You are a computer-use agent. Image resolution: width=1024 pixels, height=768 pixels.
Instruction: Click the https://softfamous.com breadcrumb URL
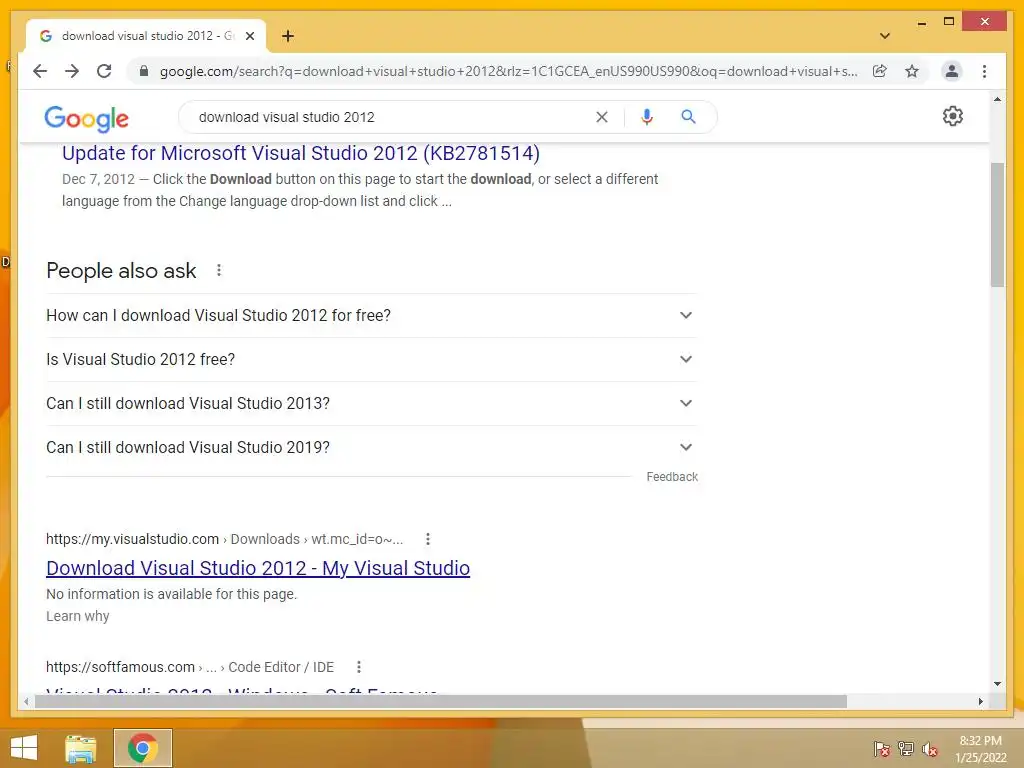point(120,667)
